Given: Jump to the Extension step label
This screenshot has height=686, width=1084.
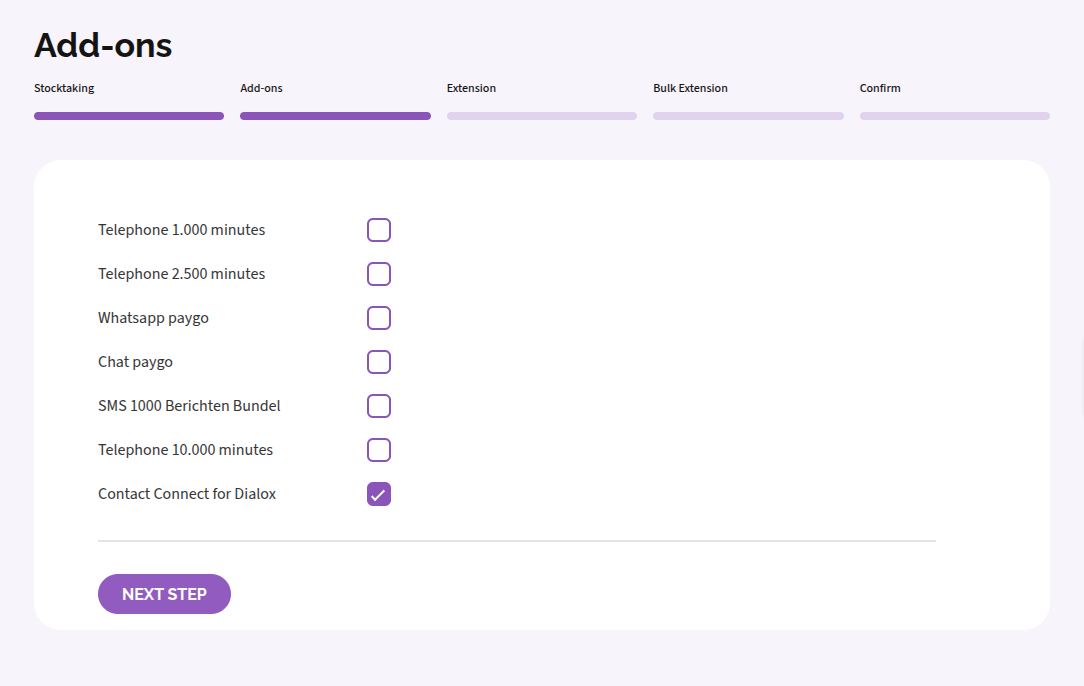Looking at the screenshot, I should tap(471, 88).
